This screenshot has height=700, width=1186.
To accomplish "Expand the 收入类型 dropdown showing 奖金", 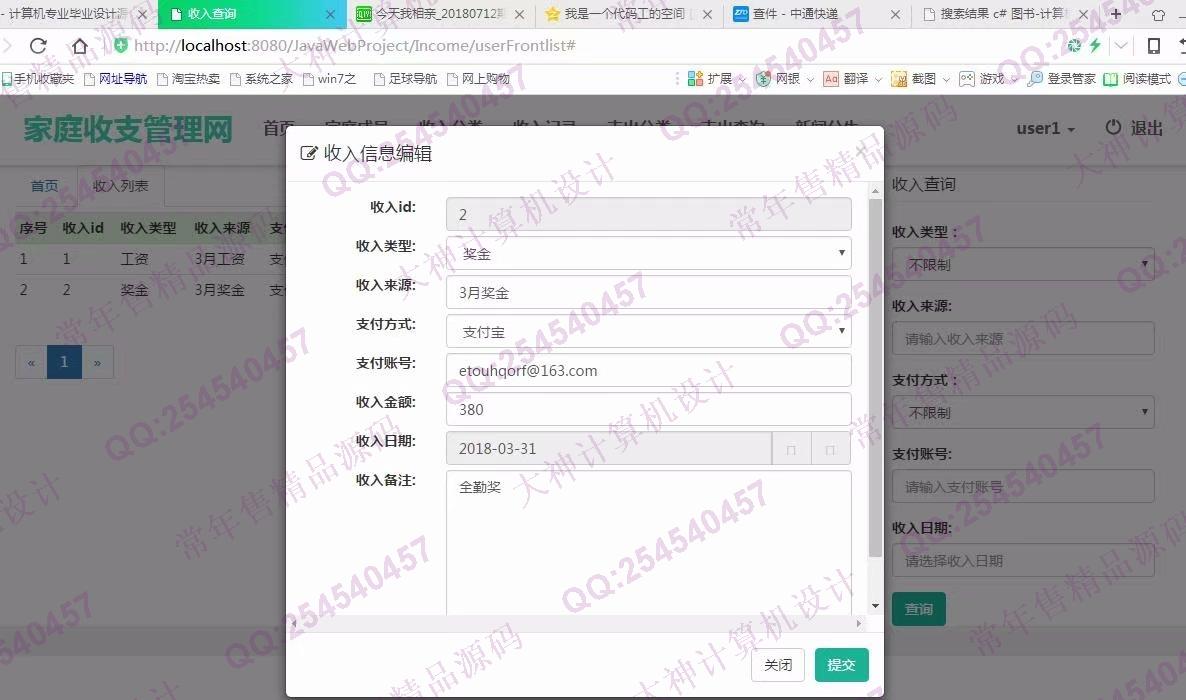I will (648, 254).
